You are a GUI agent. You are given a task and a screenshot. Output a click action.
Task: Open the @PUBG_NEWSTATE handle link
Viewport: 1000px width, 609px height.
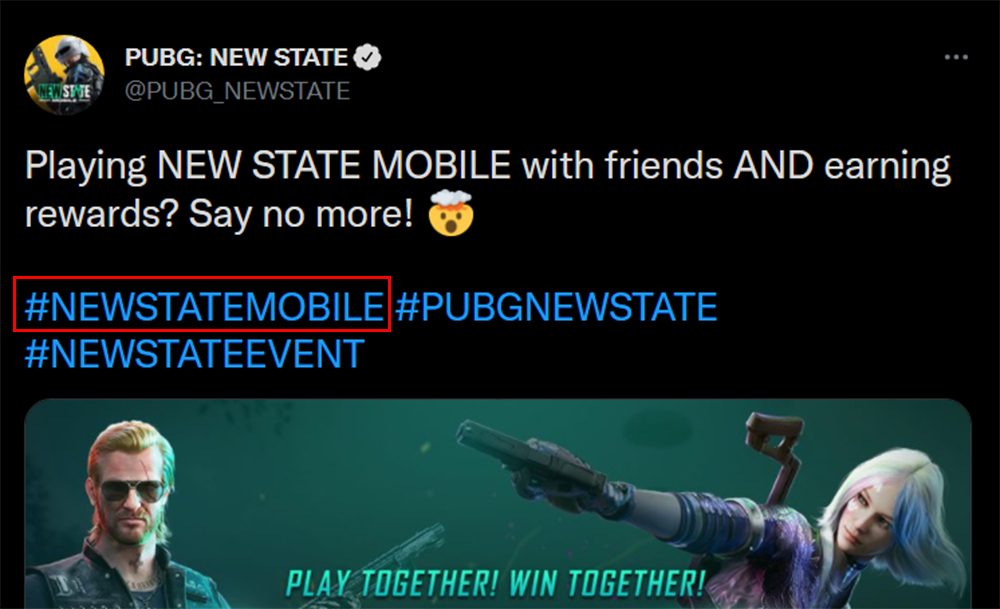click(x=237, y=91)
